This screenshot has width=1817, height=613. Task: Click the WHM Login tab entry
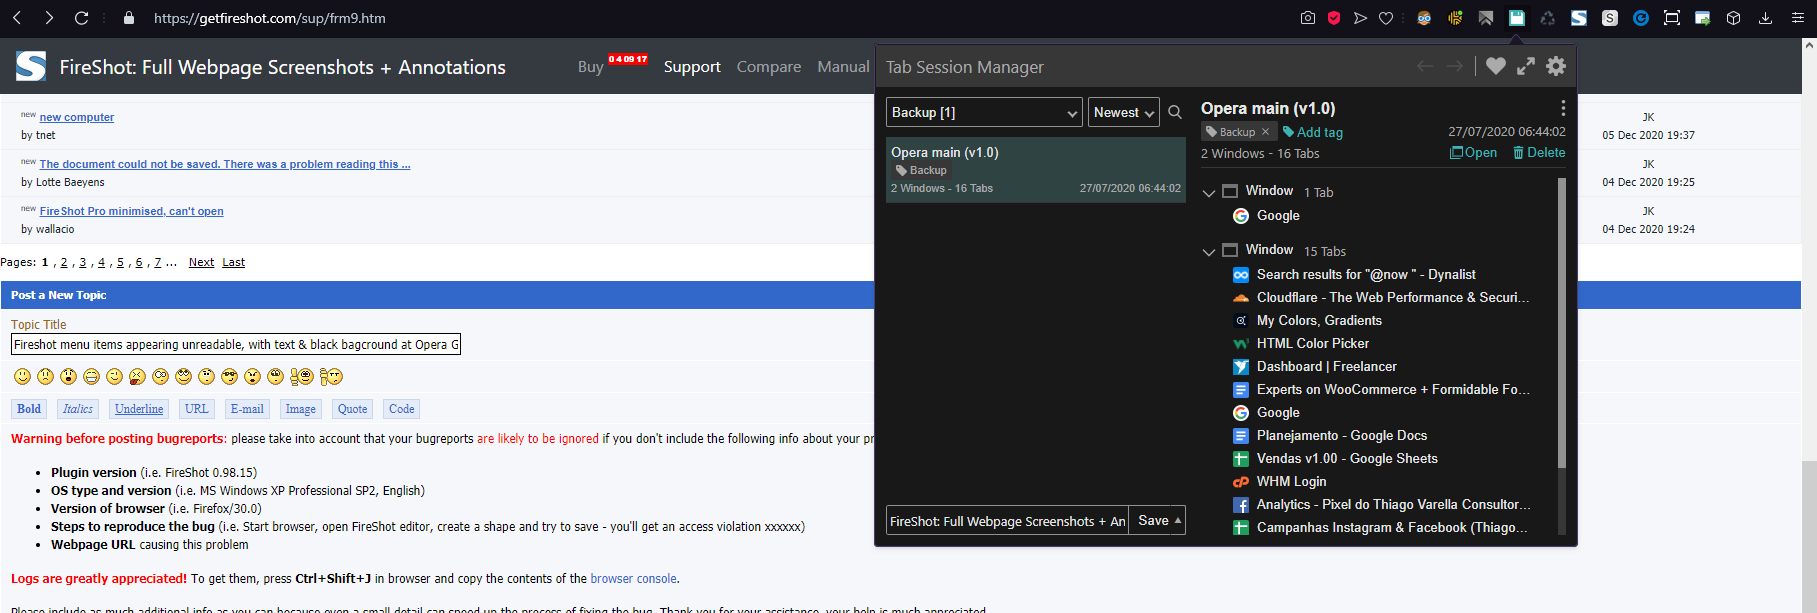pos(1292,481)
